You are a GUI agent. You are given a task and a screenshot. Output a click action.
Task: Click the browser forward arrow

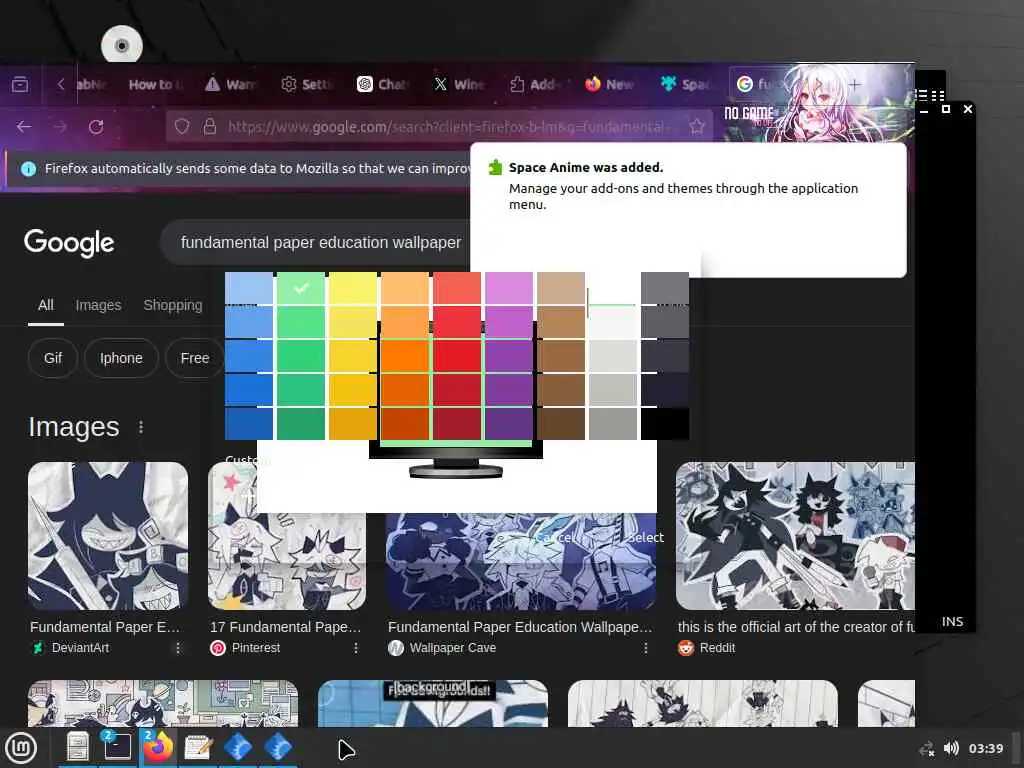(x=60, y=127)
